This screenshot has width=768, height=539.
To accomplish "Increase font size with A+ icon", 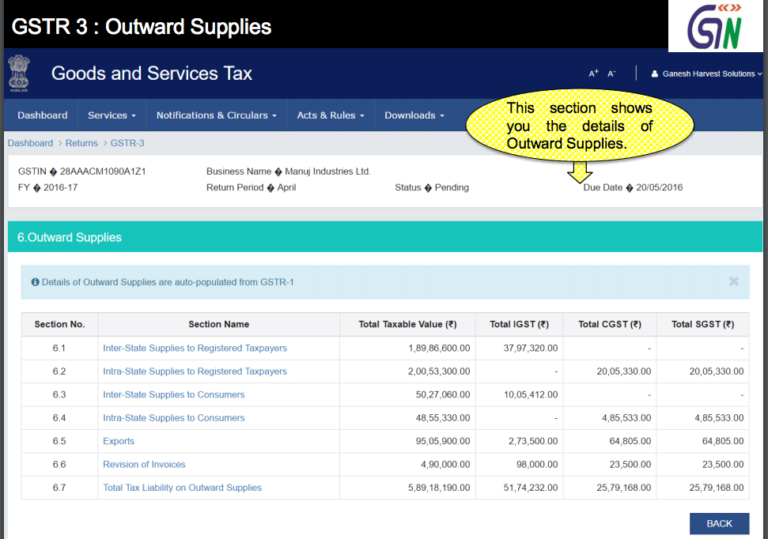I will tap(593, 74).
